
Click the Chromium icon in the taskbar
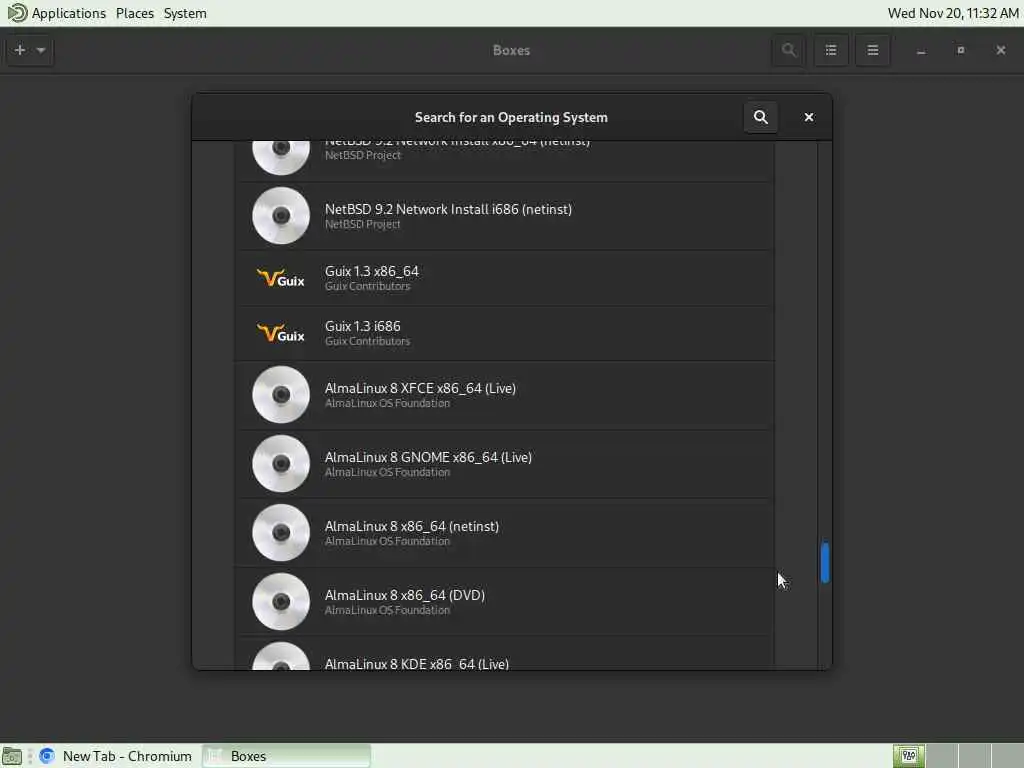47,756
